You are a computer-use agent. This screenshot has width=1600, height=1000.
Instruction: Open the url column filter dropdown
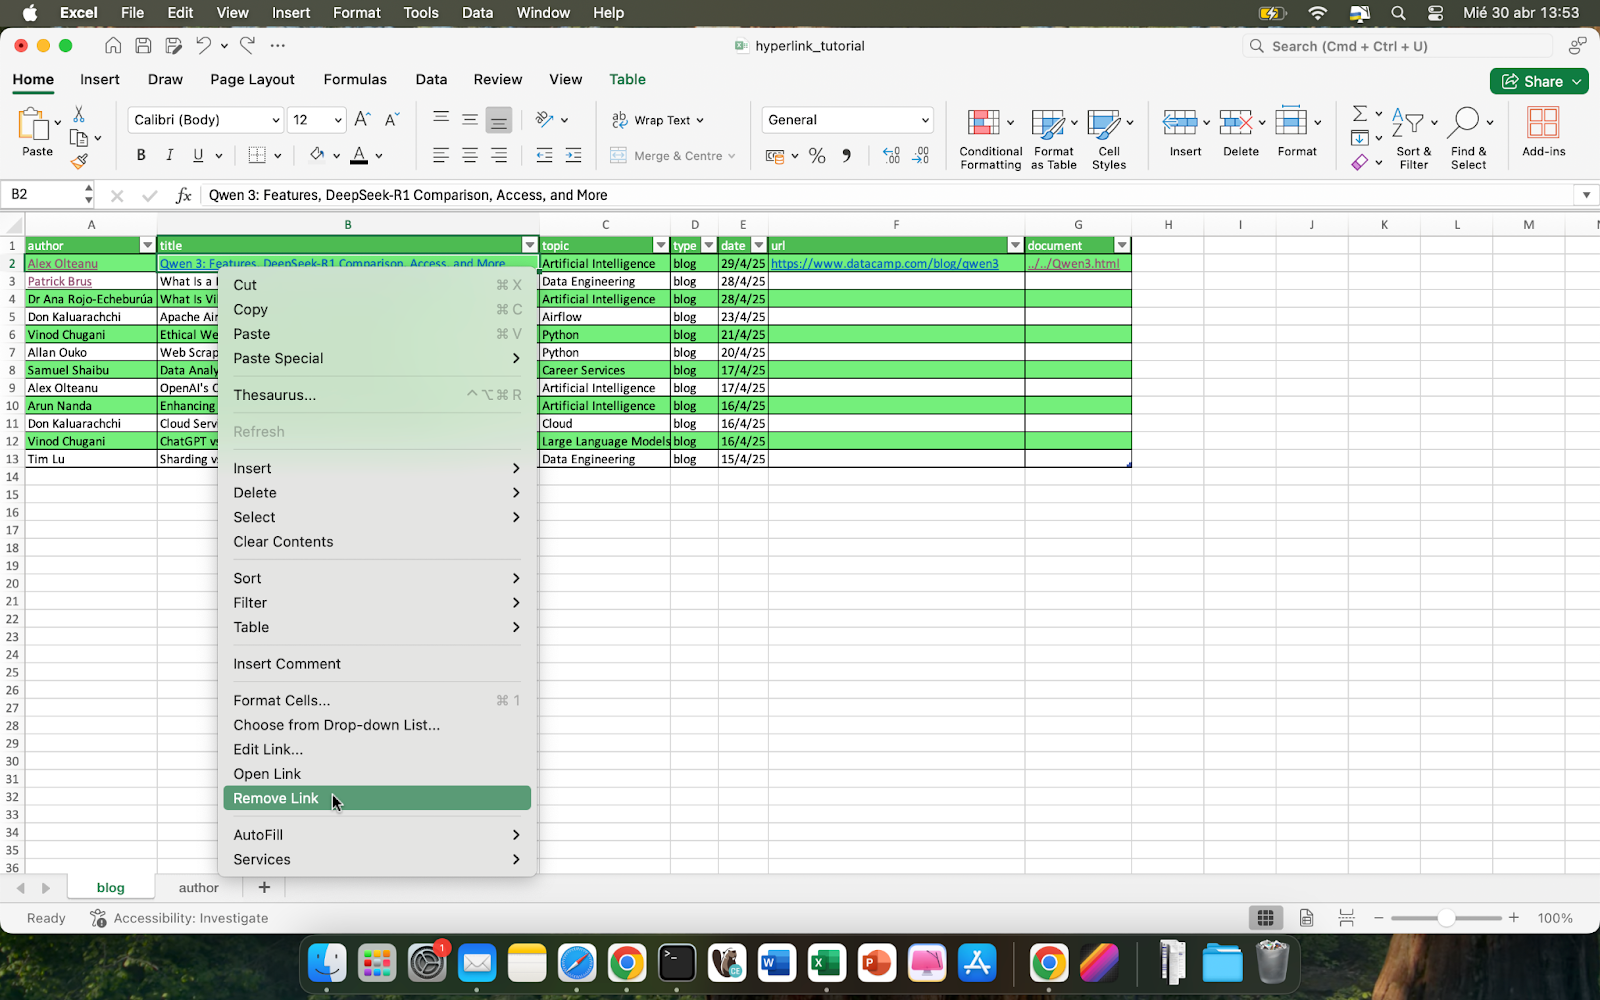pyautogui.click(x=1015, y=245)
